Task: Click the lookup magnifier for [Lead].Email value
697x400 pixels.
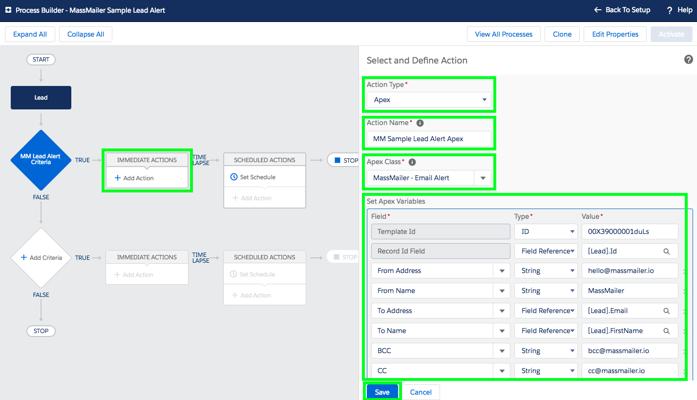Action: coord(666,311)
